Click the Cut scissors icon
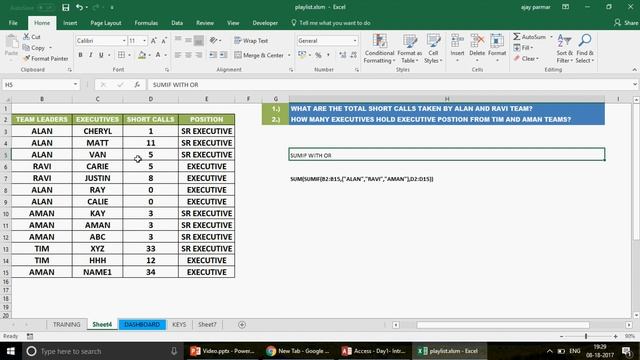 point(27,37)
